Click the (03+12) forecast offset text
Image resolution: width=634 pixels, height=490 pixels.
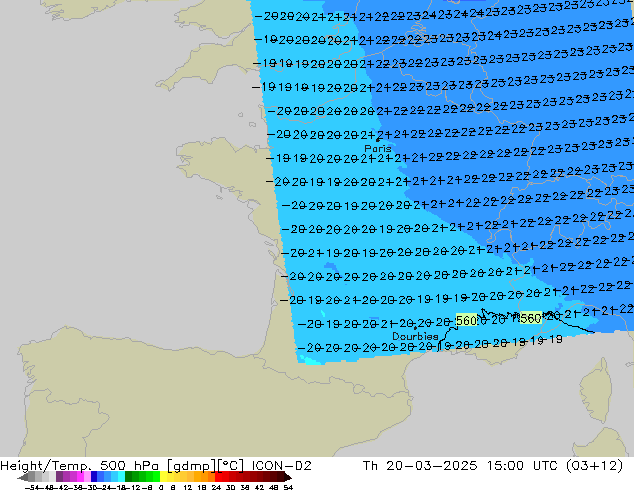point(594,466)
